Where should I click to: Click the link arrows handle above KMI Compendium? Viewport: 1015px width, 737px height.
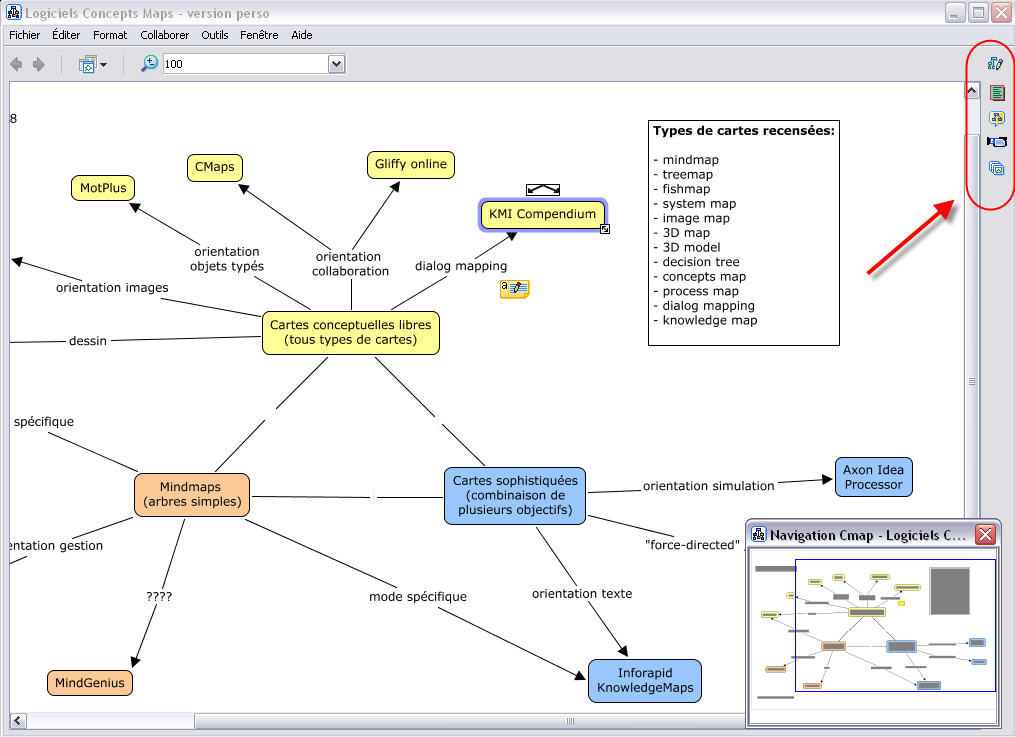coord(543,189)
